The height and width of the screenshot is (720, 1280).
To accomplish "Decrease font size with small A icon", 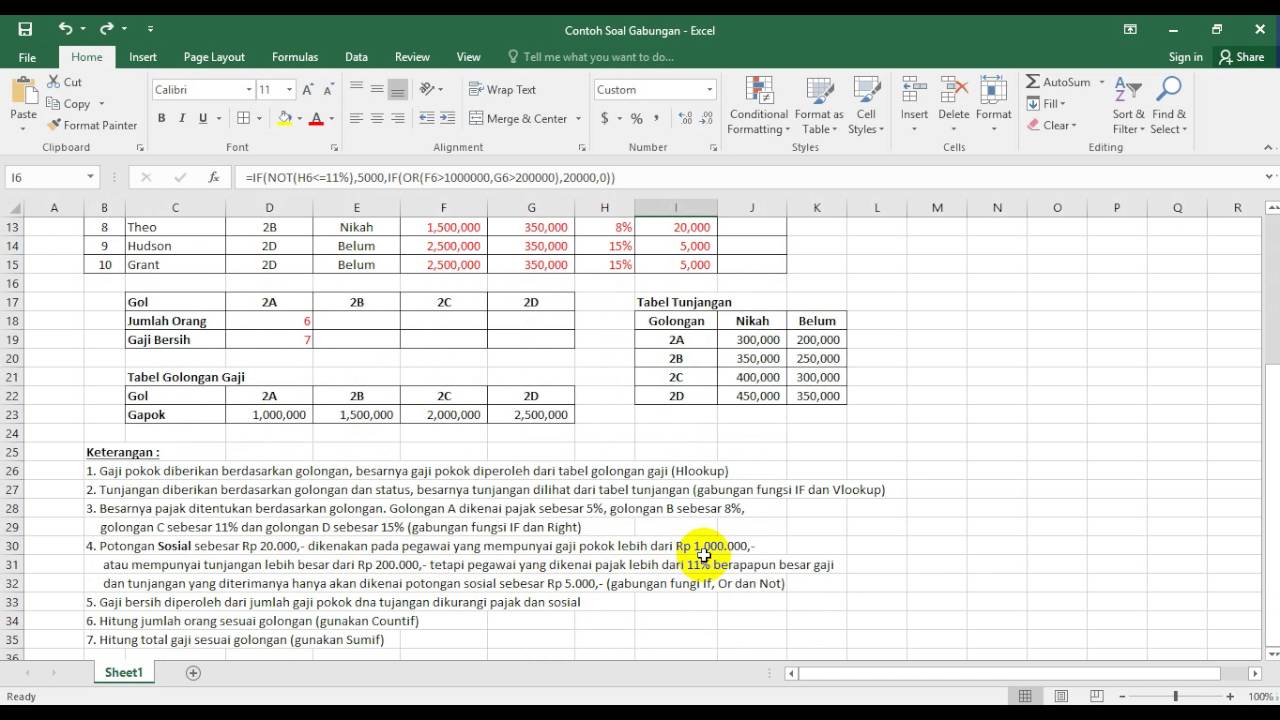I will click(330, 89).
